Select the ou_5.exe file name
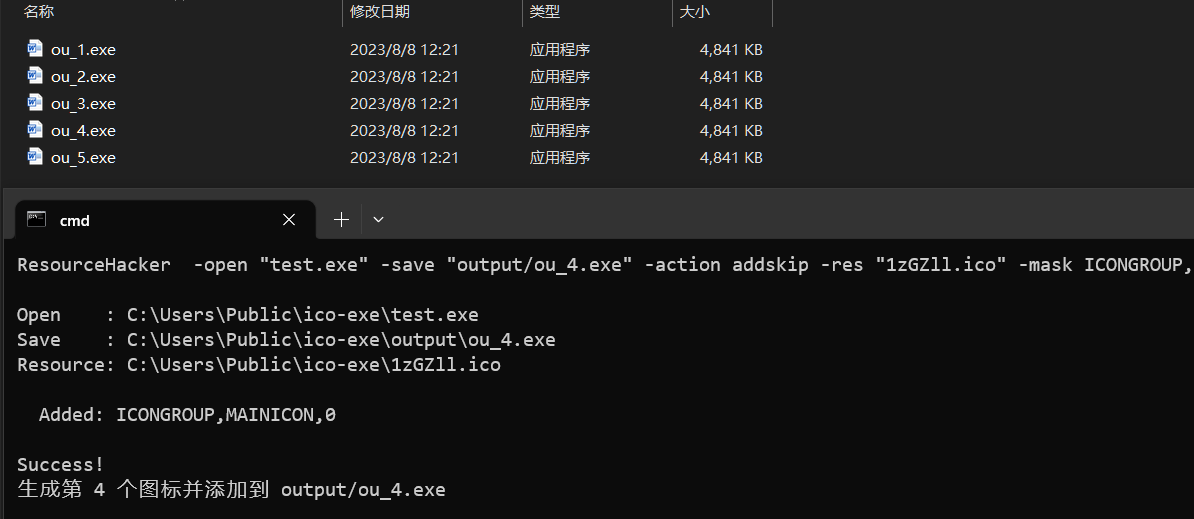The image size is (1194, 519). (x=83, y=157)
